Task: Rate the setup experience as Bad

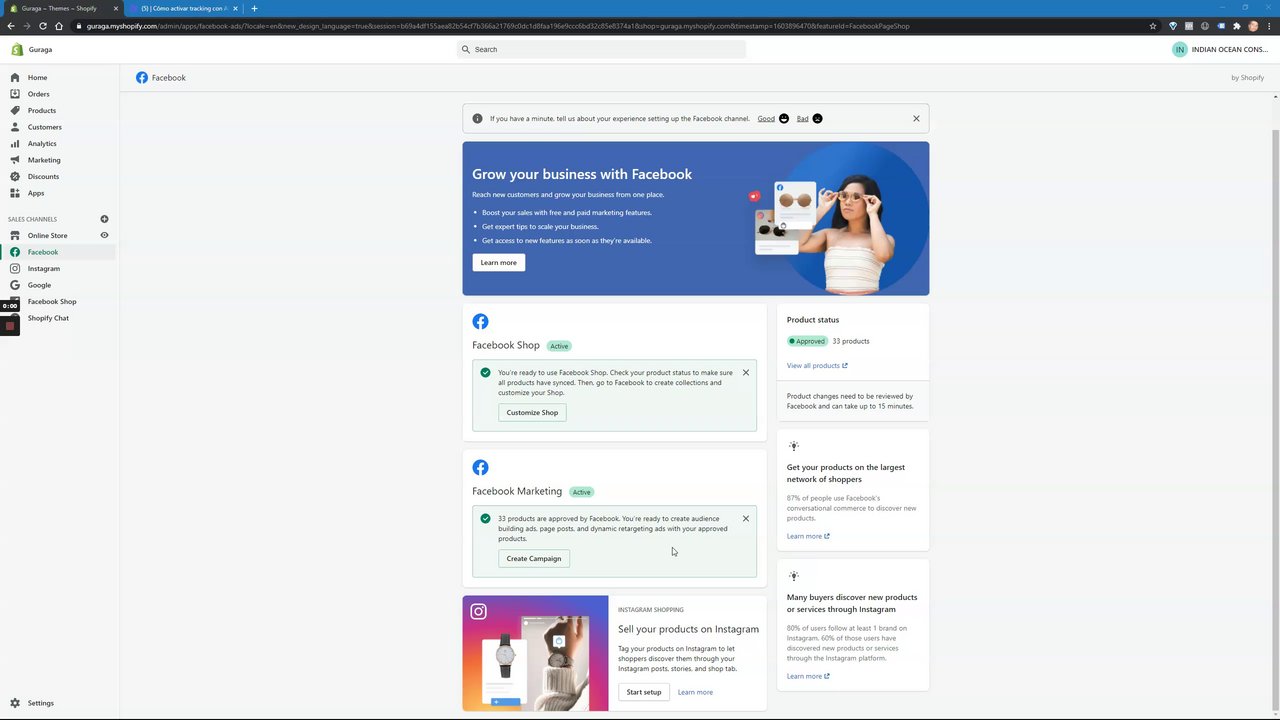Action: pos(802,118)
